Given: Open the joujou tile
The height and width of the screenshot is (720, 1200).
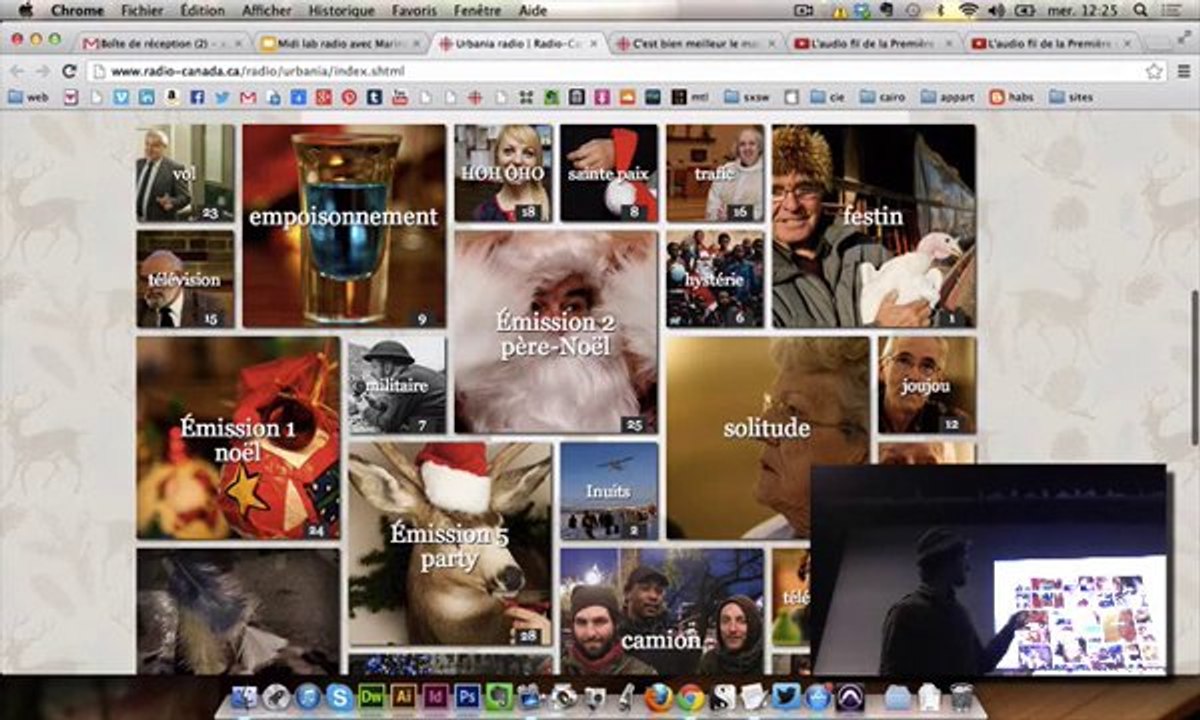Looking at the screenshot, I should tap(927, 385).
